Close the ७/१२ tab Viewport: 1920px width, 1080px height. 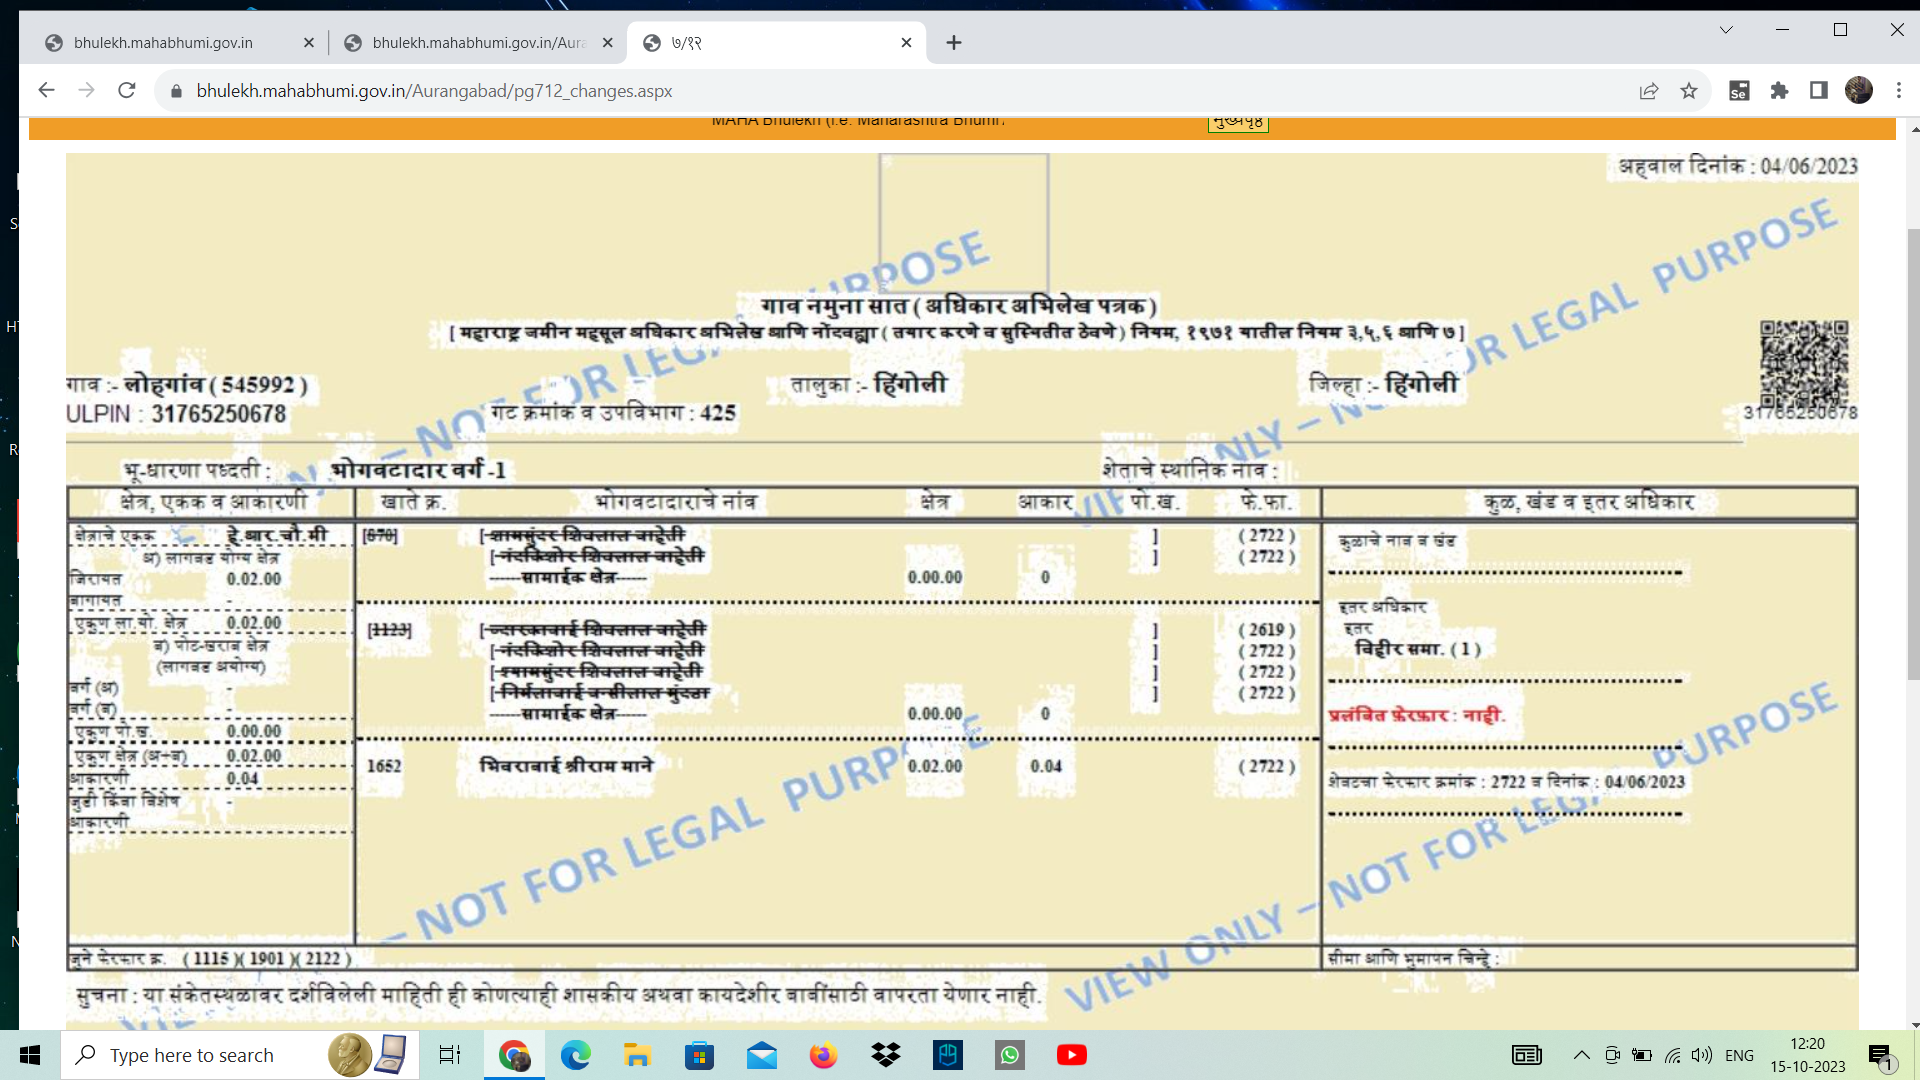click(x=906, y=43)
